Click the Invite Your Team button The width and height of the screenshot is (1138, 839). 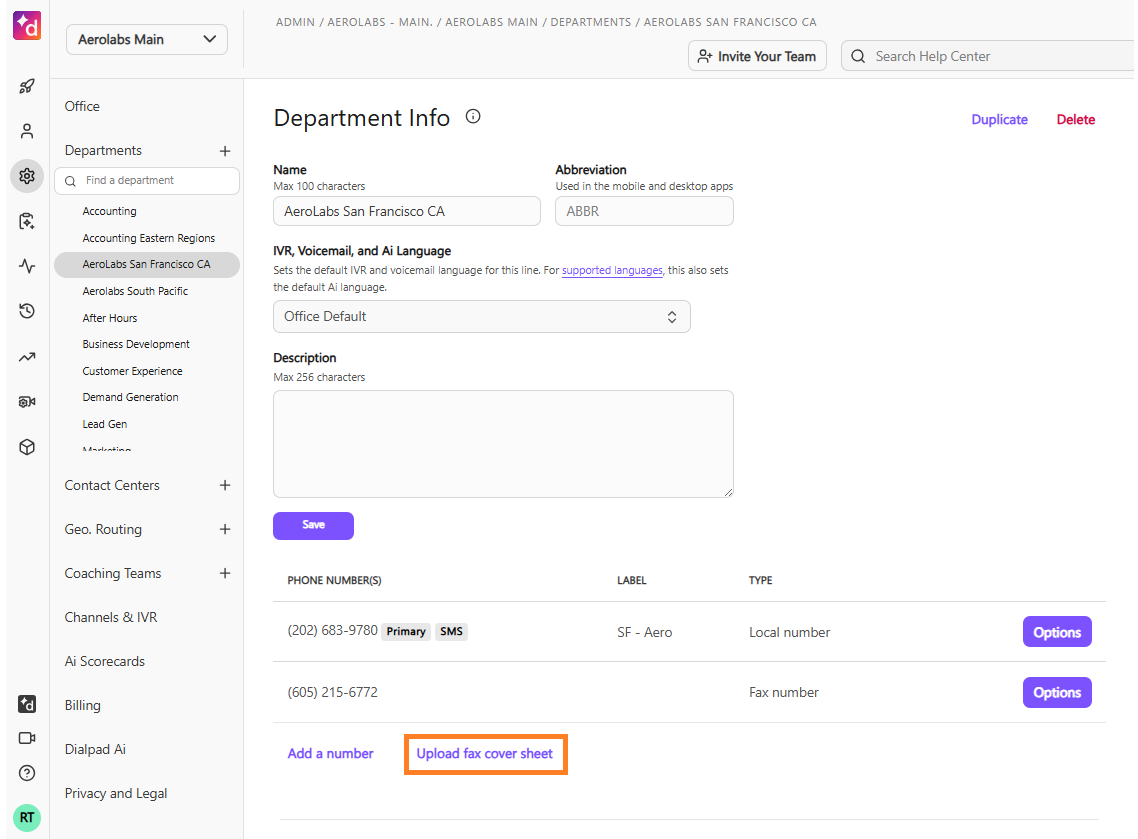757,56
